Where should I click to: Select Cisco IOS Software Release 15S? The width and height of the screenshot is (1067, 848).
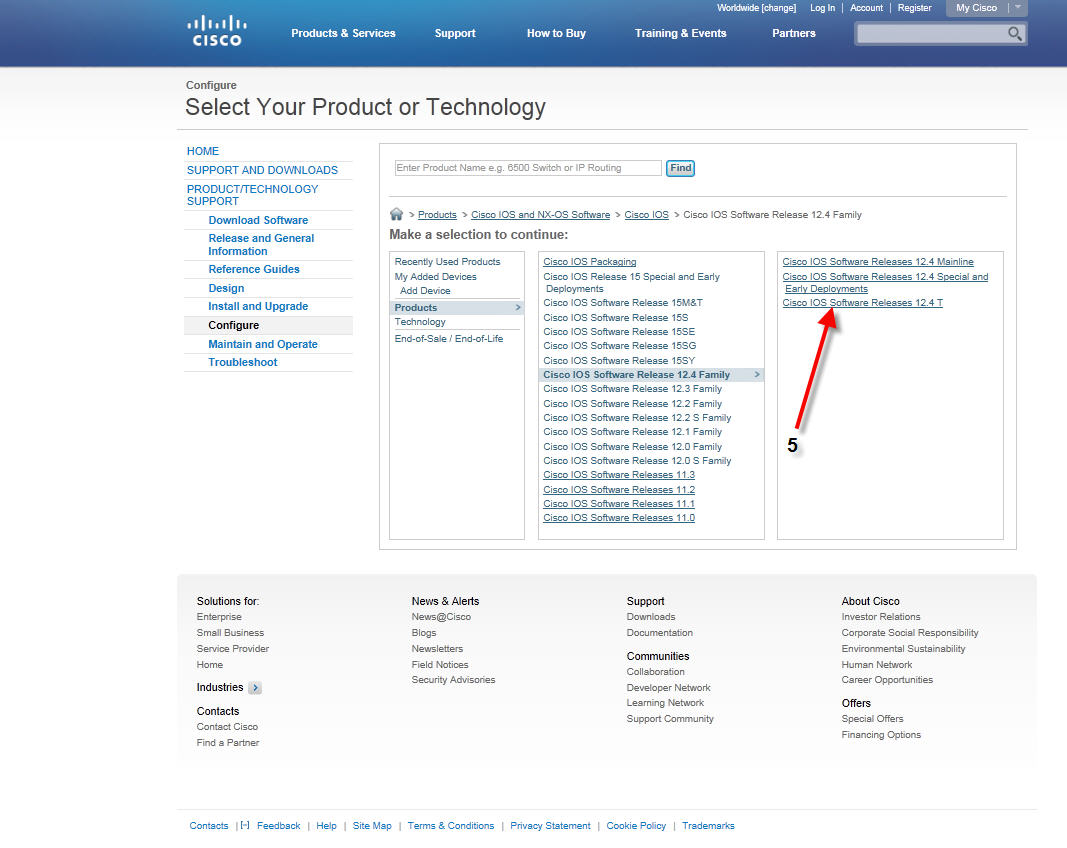(x=615, y=318)
